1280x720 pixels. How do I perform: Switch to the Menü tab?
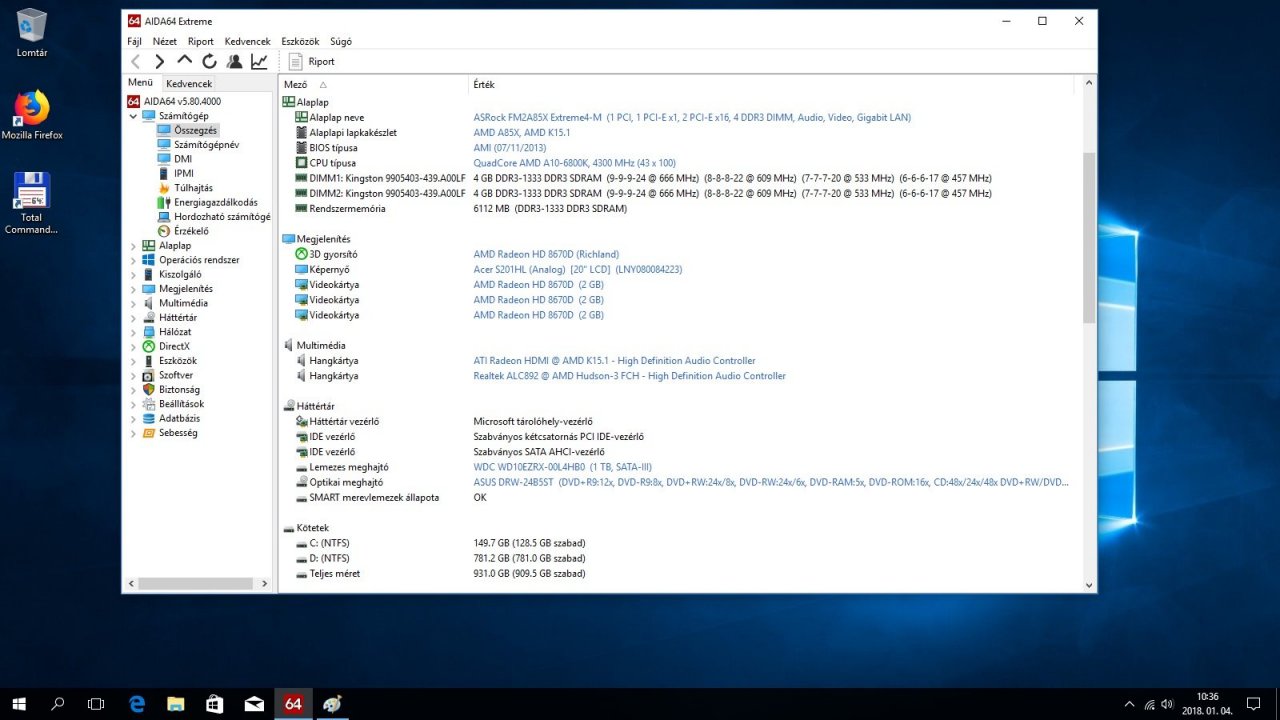[x=140, y=83]
